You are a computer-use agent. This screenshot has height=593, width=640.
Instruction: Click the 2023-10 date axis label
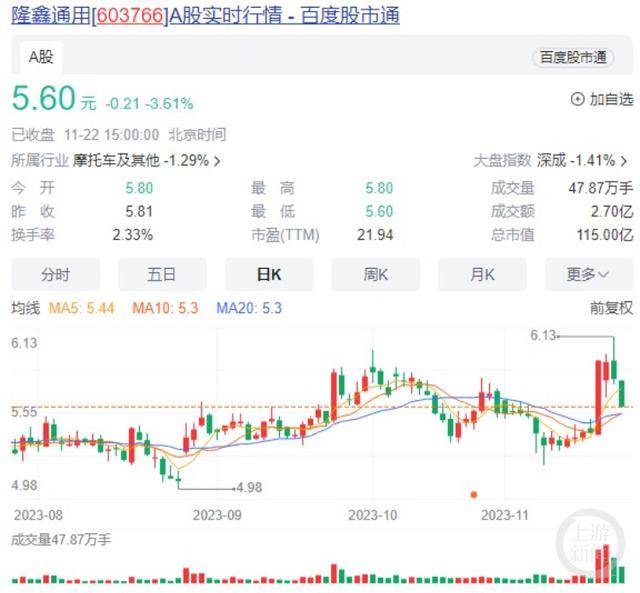tap(373, 515)
